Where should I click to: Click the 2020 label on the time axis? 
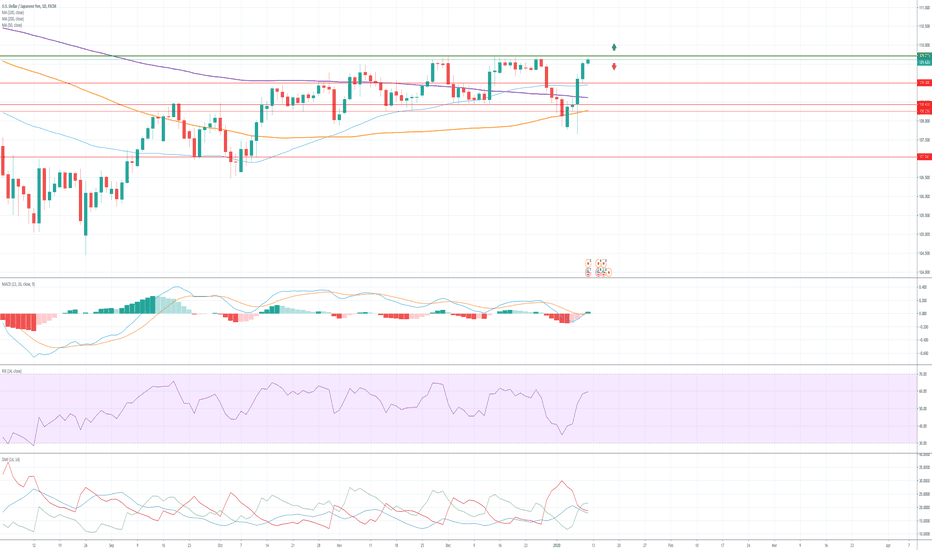558,546
